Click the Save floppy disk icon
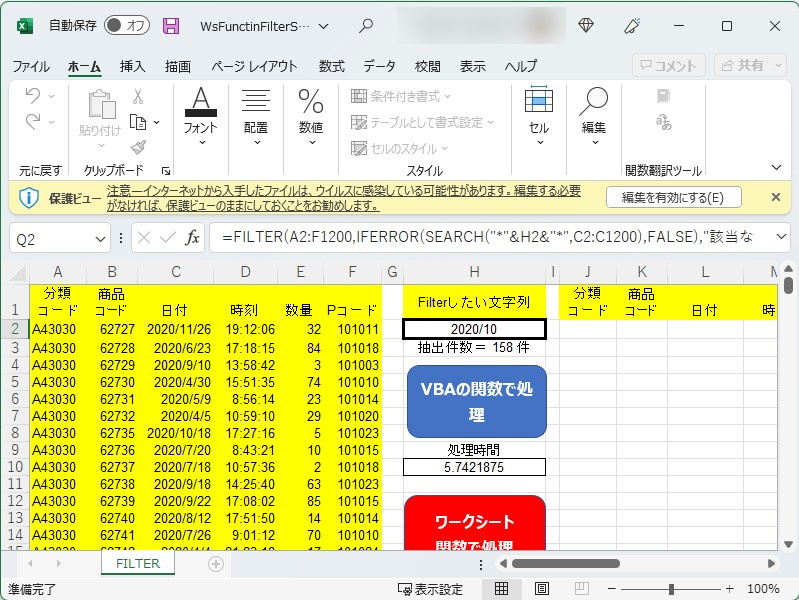This screenshot has width=799, height=600. (171, 25)
